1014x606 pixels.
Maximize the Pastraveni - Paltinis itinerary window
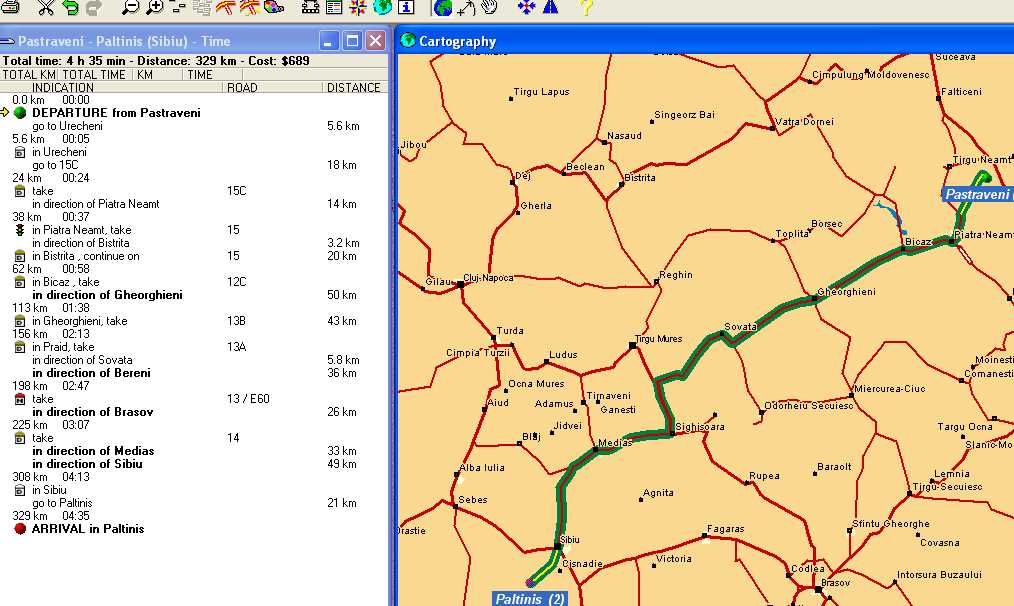click(352, 41)
